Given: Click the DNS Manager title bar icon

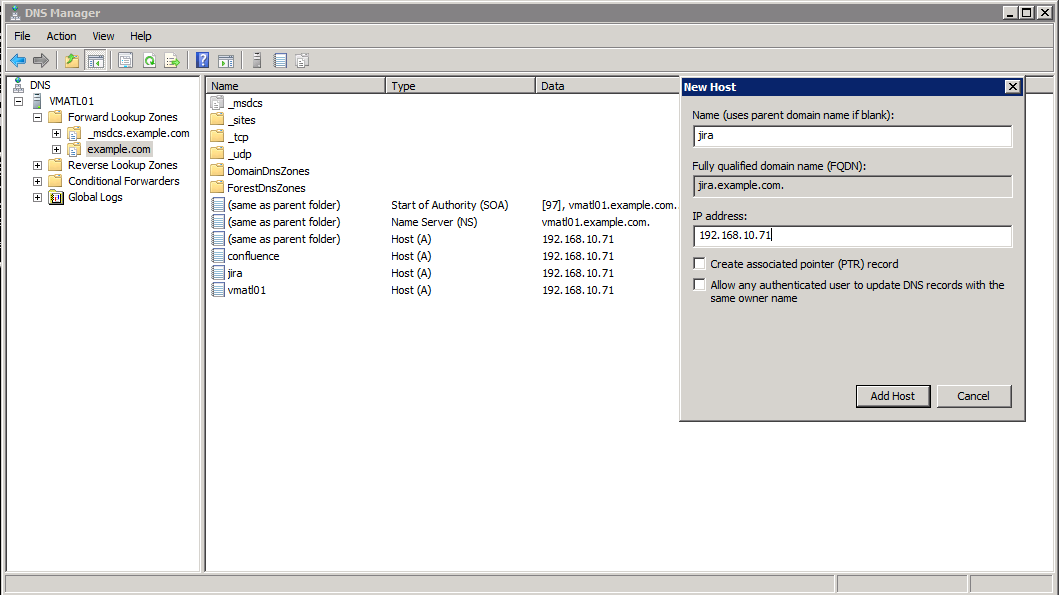Looking at the screenshot, I should click(x=15, y=13).
